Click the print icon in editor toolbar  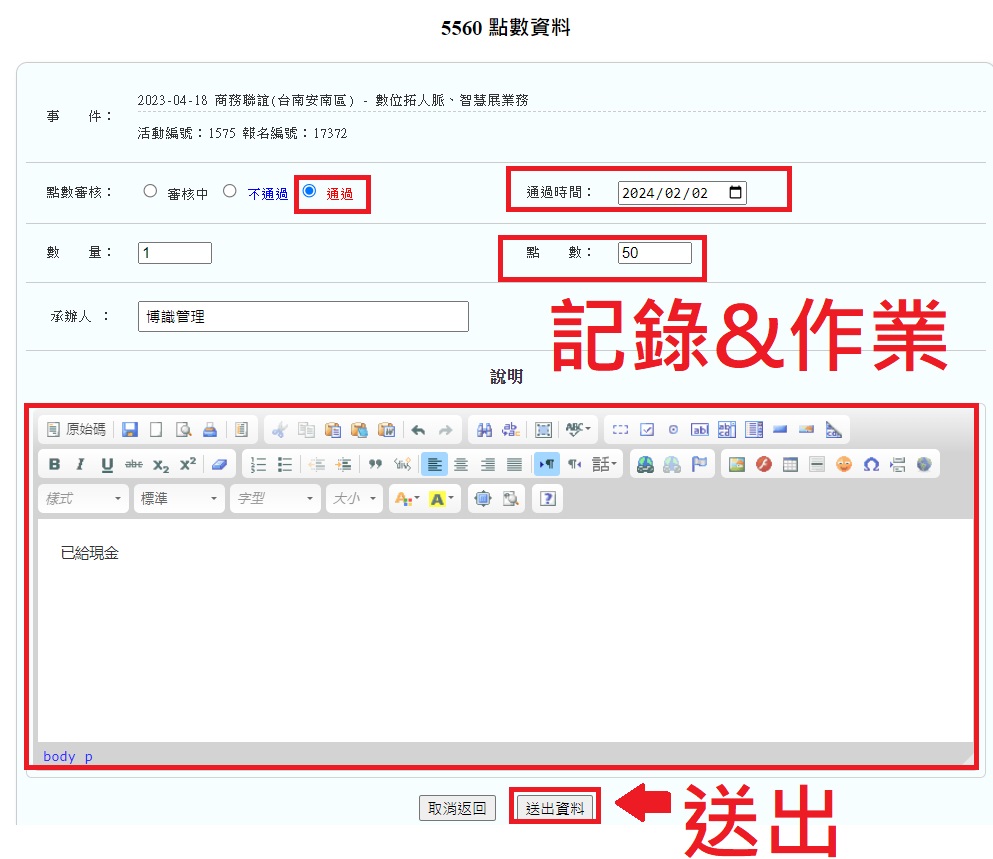[210, 430]
